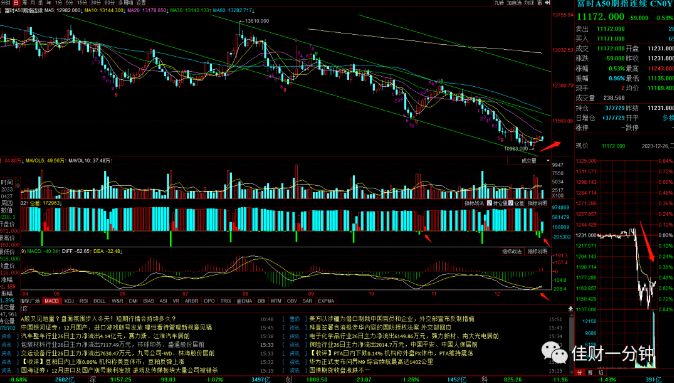Image resolution: width=674 pixels, height=383 pixels.
Task: Toggle the 仓差 checkbox in the position panel
Action: (x=510, y=203)
